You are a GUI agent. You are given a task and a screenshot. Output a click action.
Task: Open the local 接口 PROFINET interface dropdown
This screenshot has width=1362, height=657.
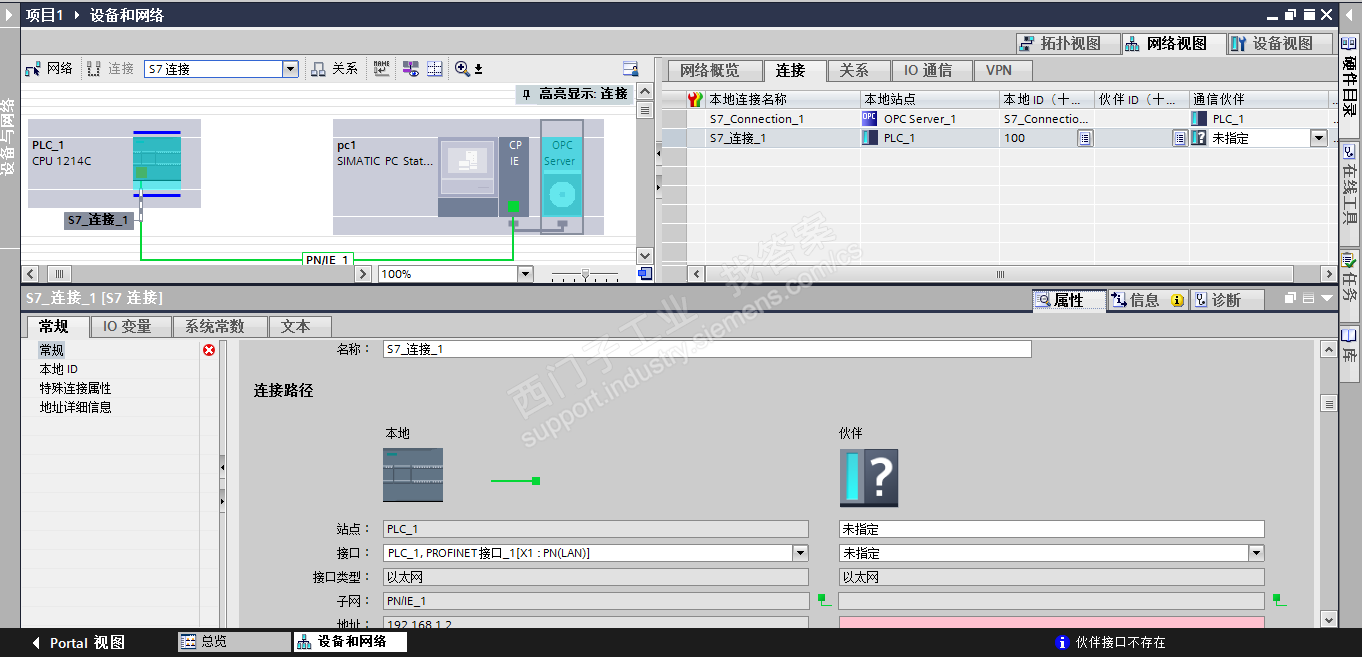[800, 553]
